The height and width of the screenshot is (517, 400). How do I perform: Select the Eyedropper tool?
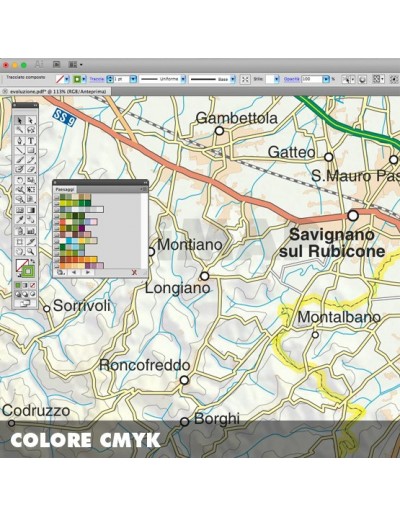[x=20, y=219]
